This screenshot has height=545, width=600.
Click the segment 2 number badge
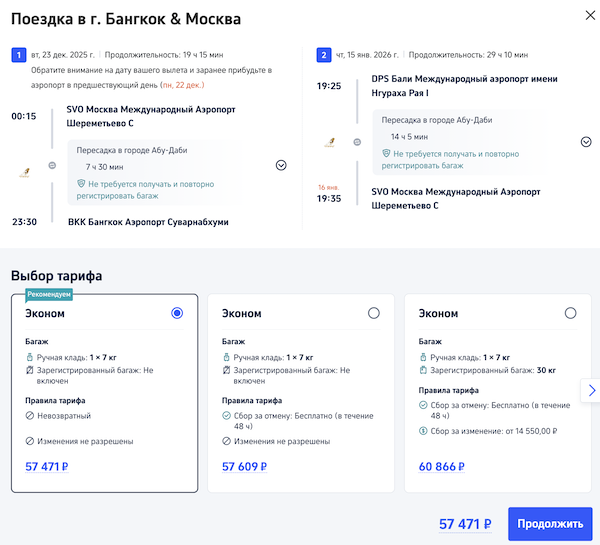[322, 56]
